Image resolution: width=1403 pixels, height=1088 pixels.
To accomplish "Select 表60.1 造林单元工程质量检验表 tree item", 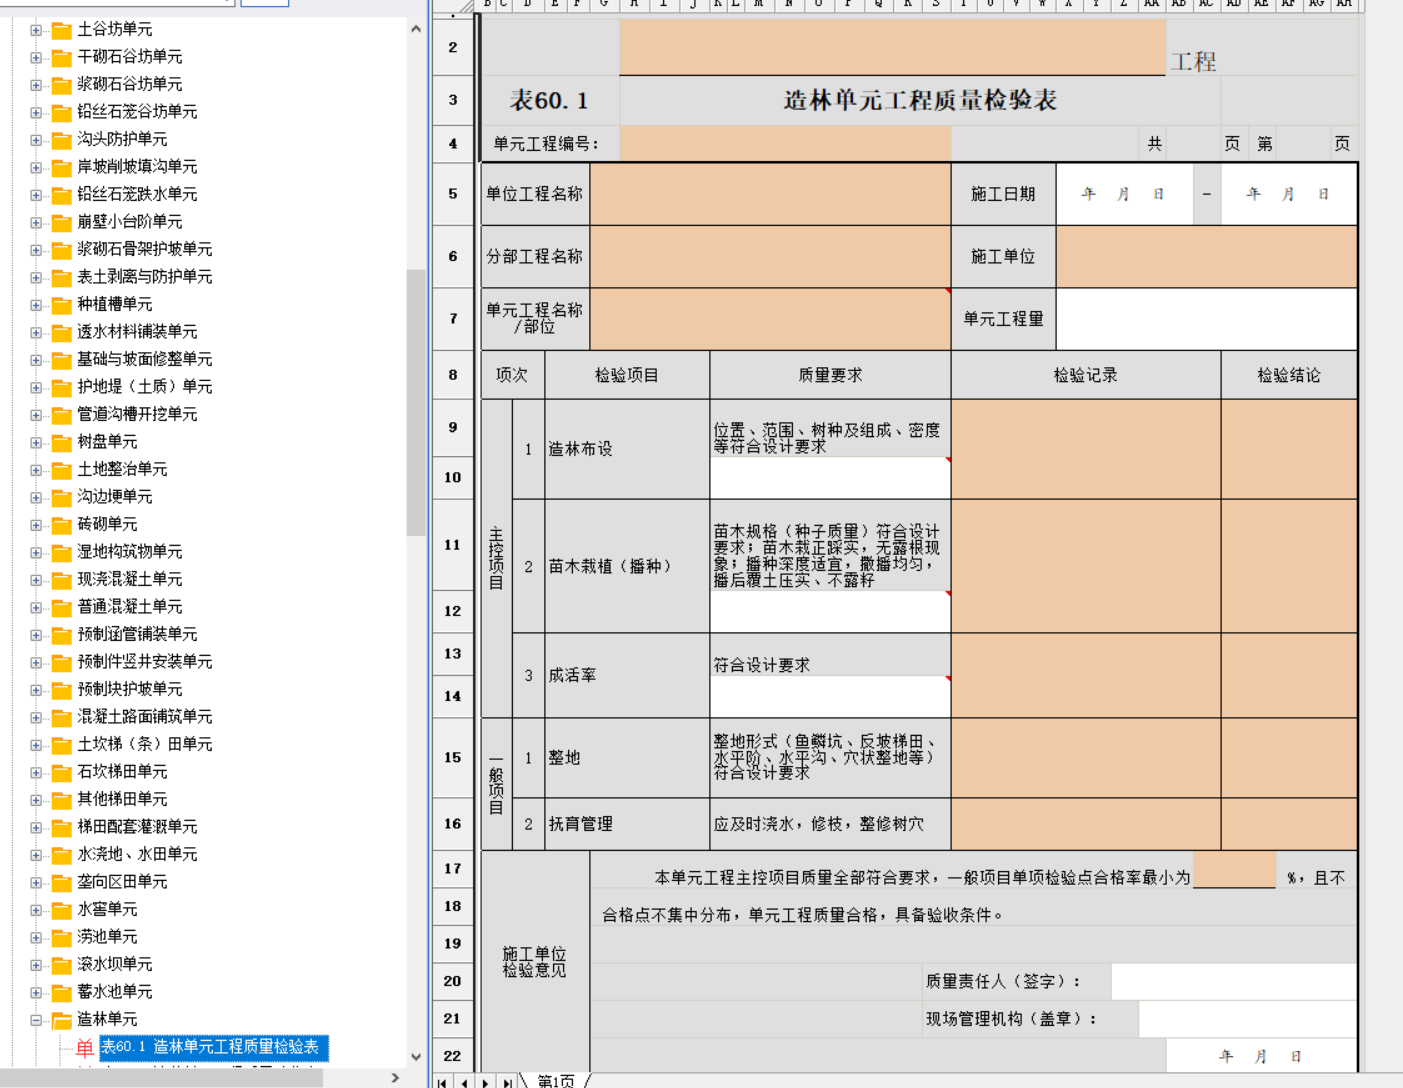I will tap(213, 1047).
